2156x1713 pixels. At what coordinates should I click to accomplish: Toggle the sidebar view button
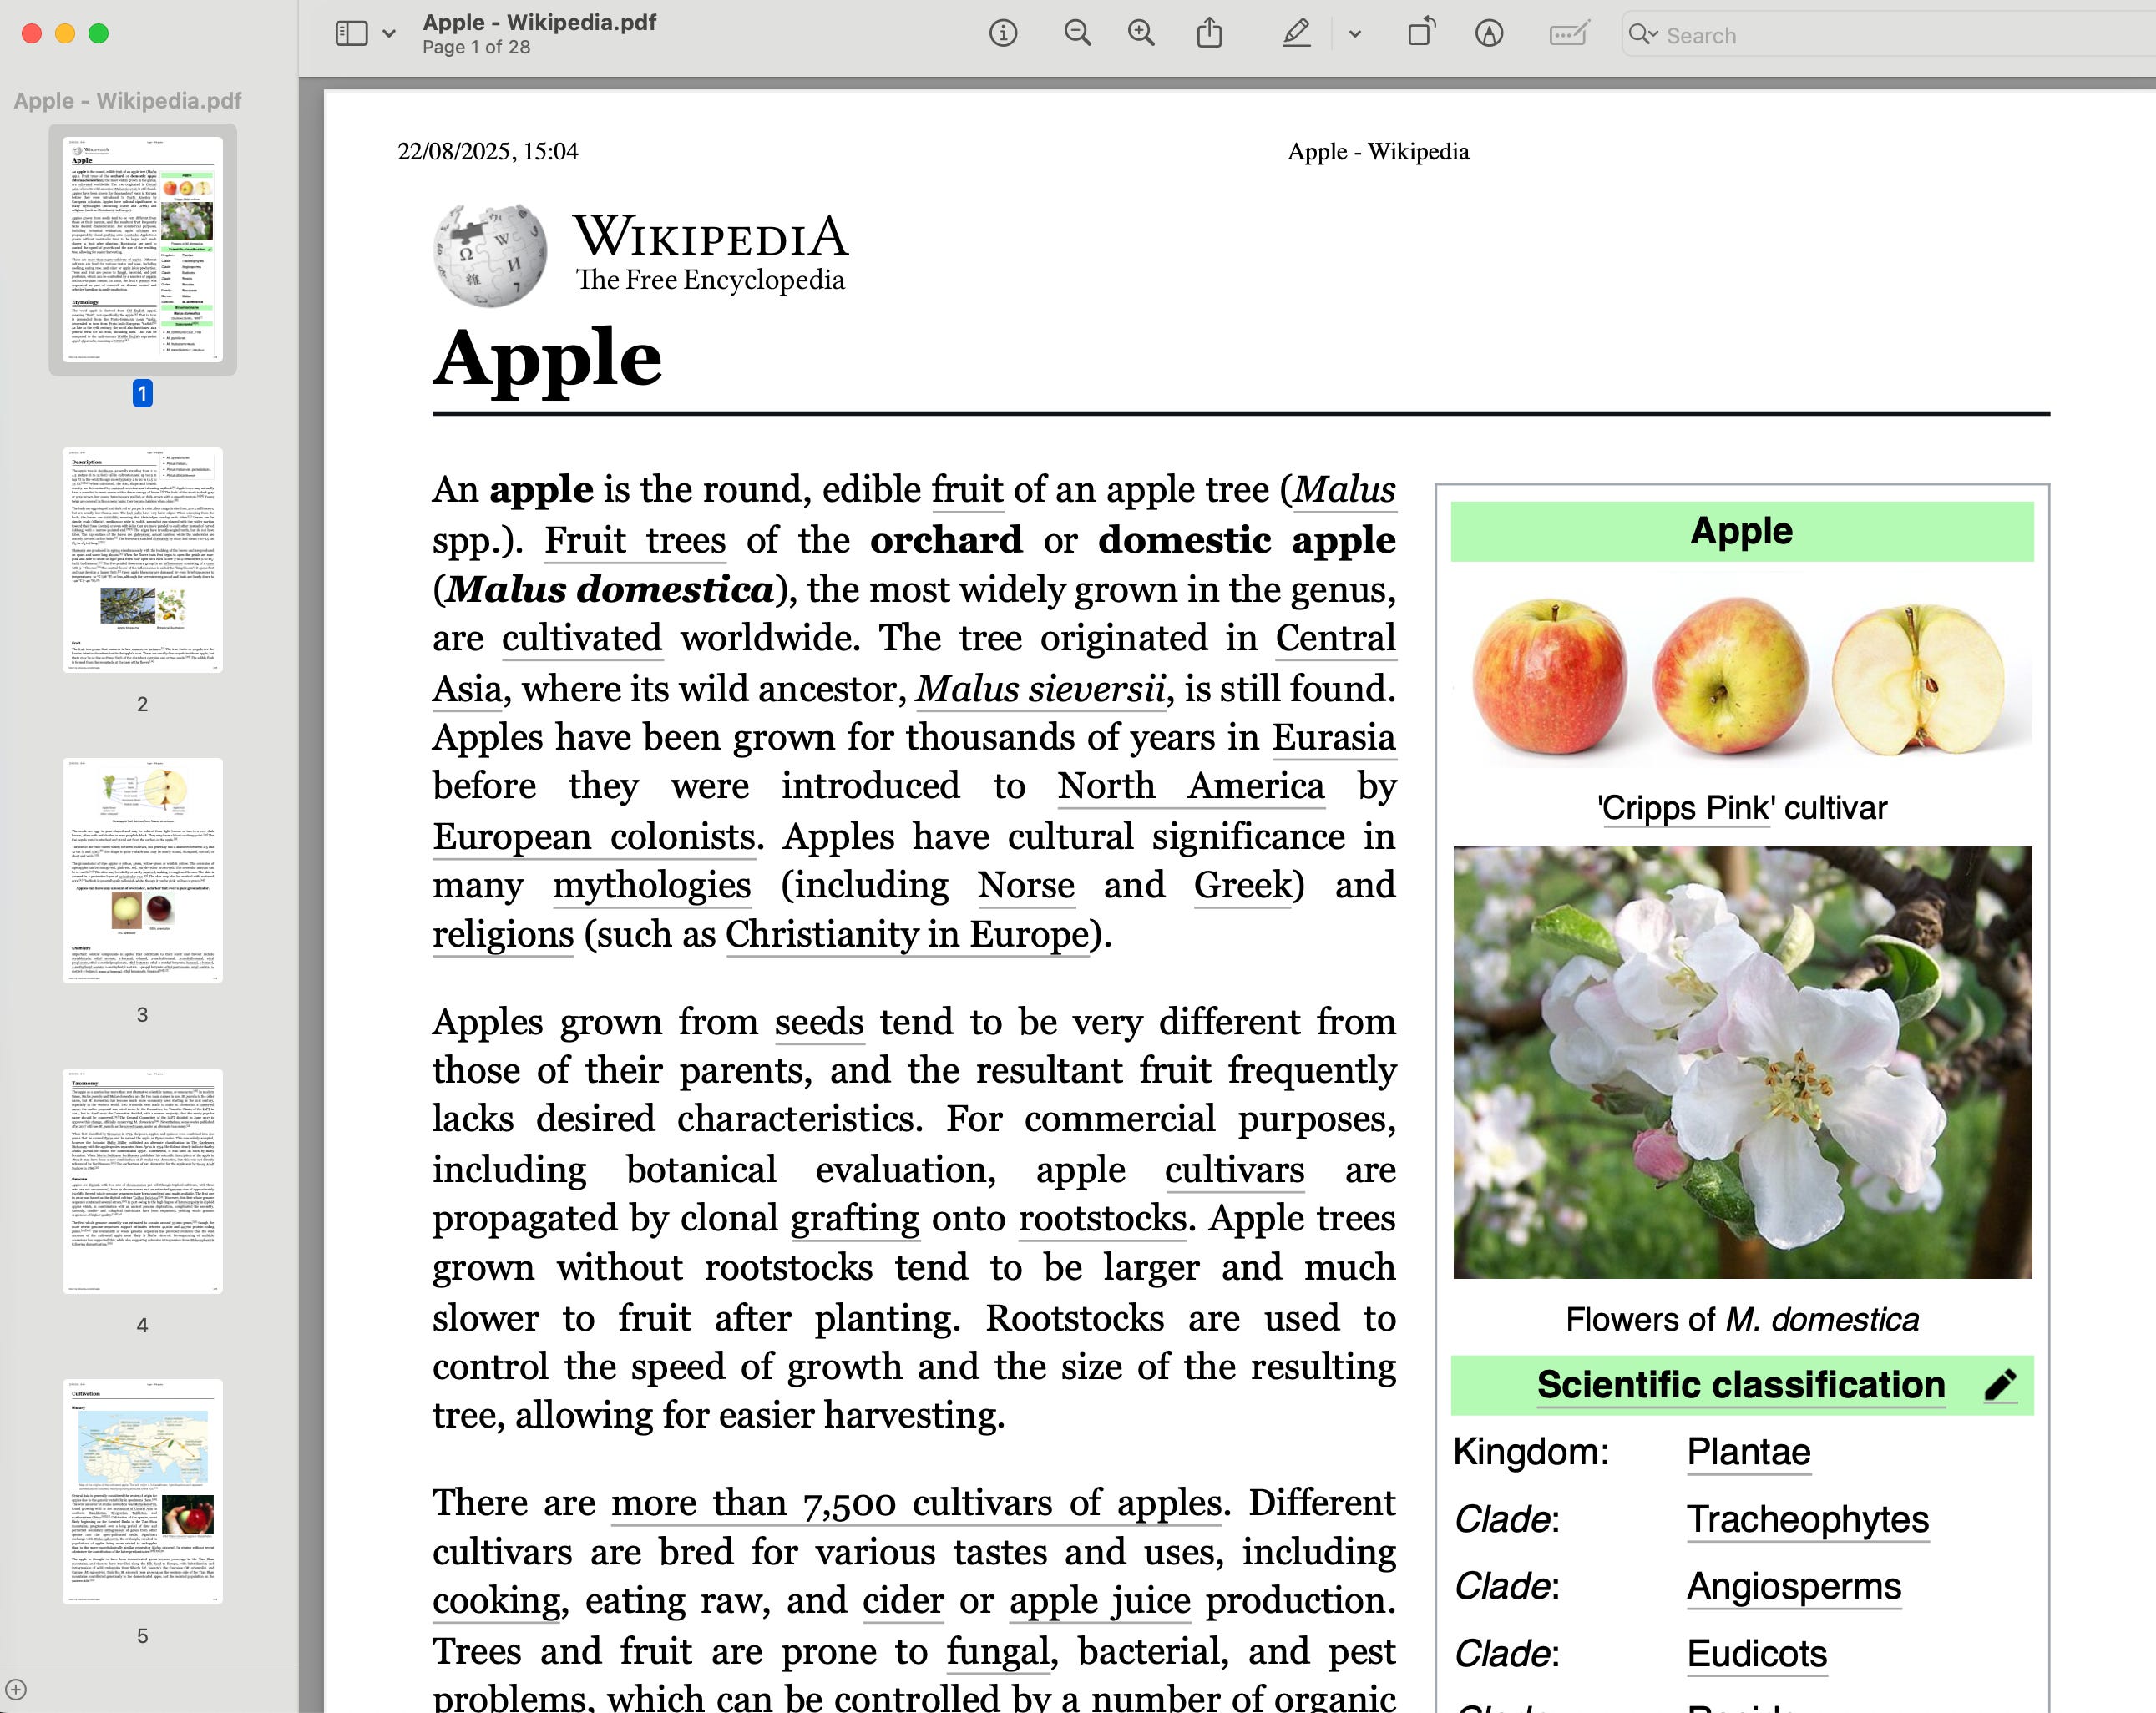[x=351, y=34]
